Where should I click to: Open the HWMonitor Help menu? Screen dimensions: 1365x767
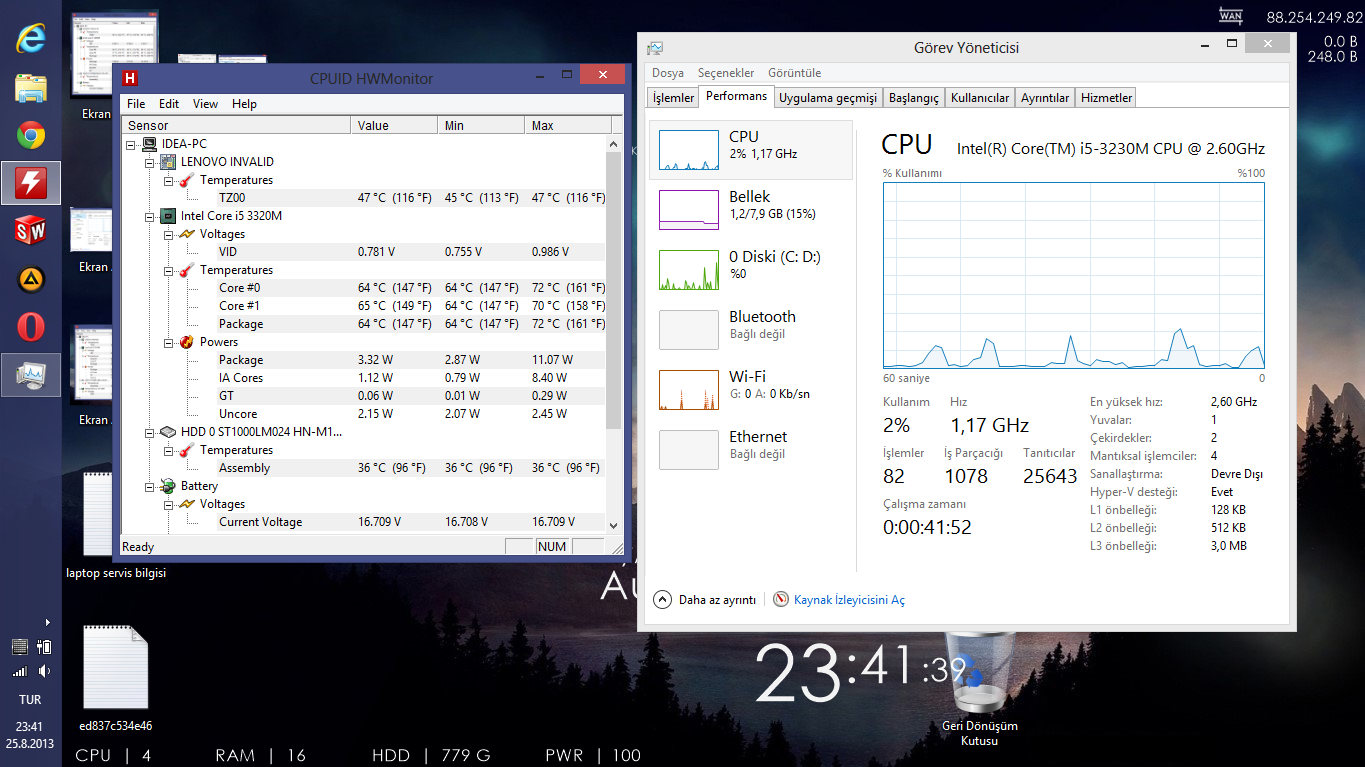244,104
